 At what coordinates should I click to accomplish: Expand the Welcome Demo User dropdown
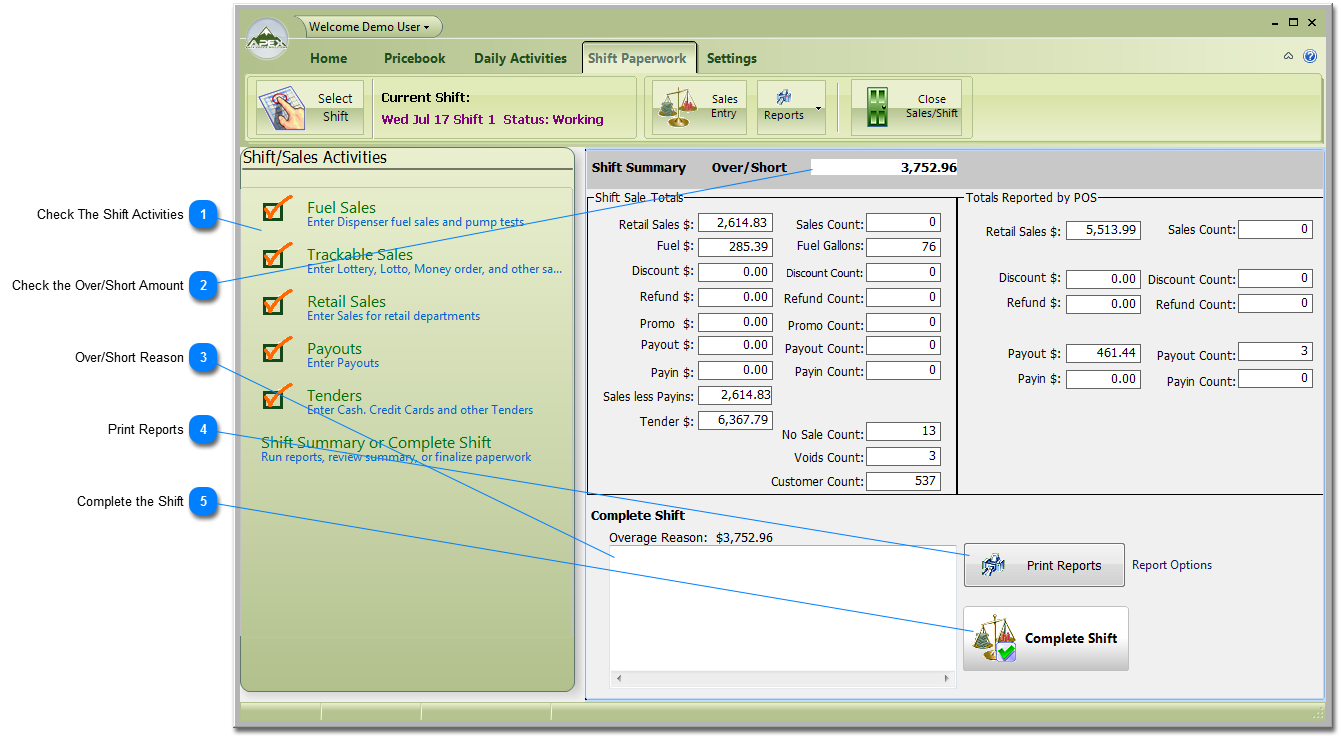pos(369,27)
